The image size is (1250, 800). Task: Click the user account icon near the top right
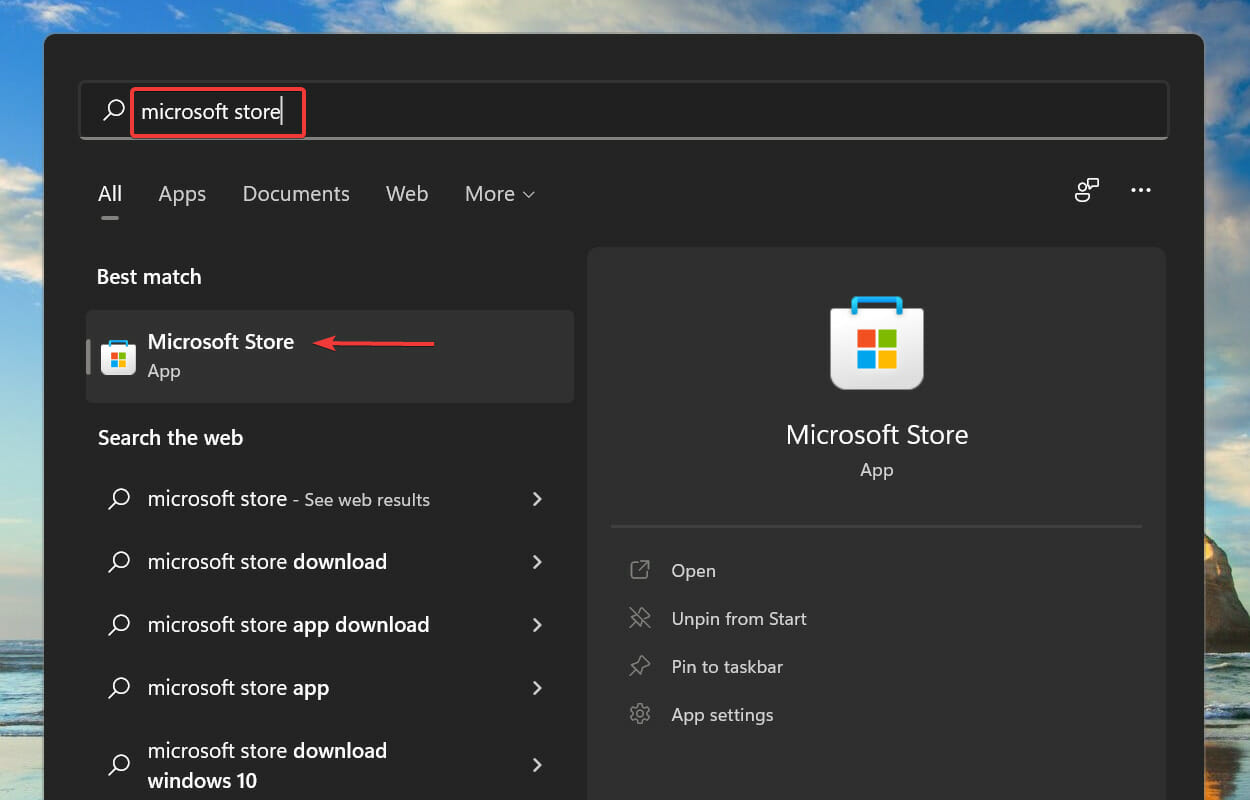[1087, 190]
